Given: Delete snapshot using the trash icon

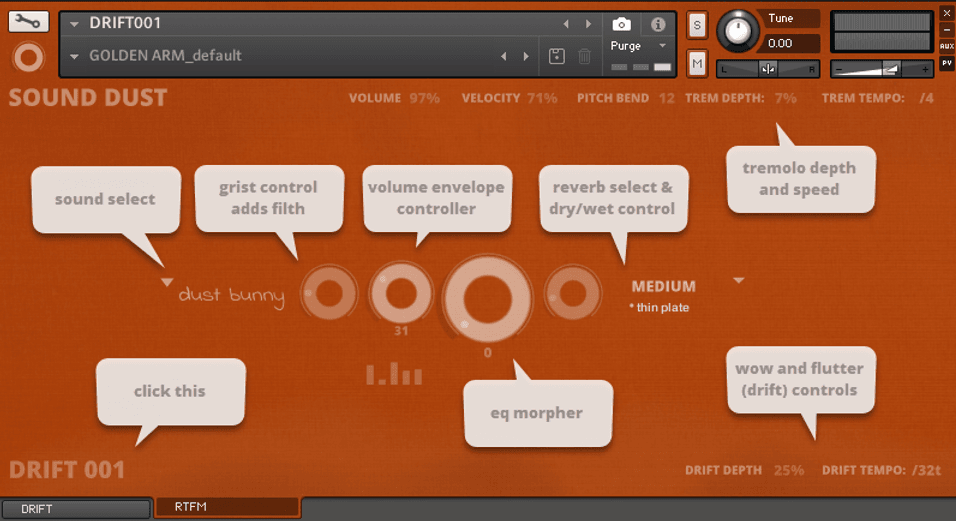Looking at the screenshot, I should click(x=584, y=56).
